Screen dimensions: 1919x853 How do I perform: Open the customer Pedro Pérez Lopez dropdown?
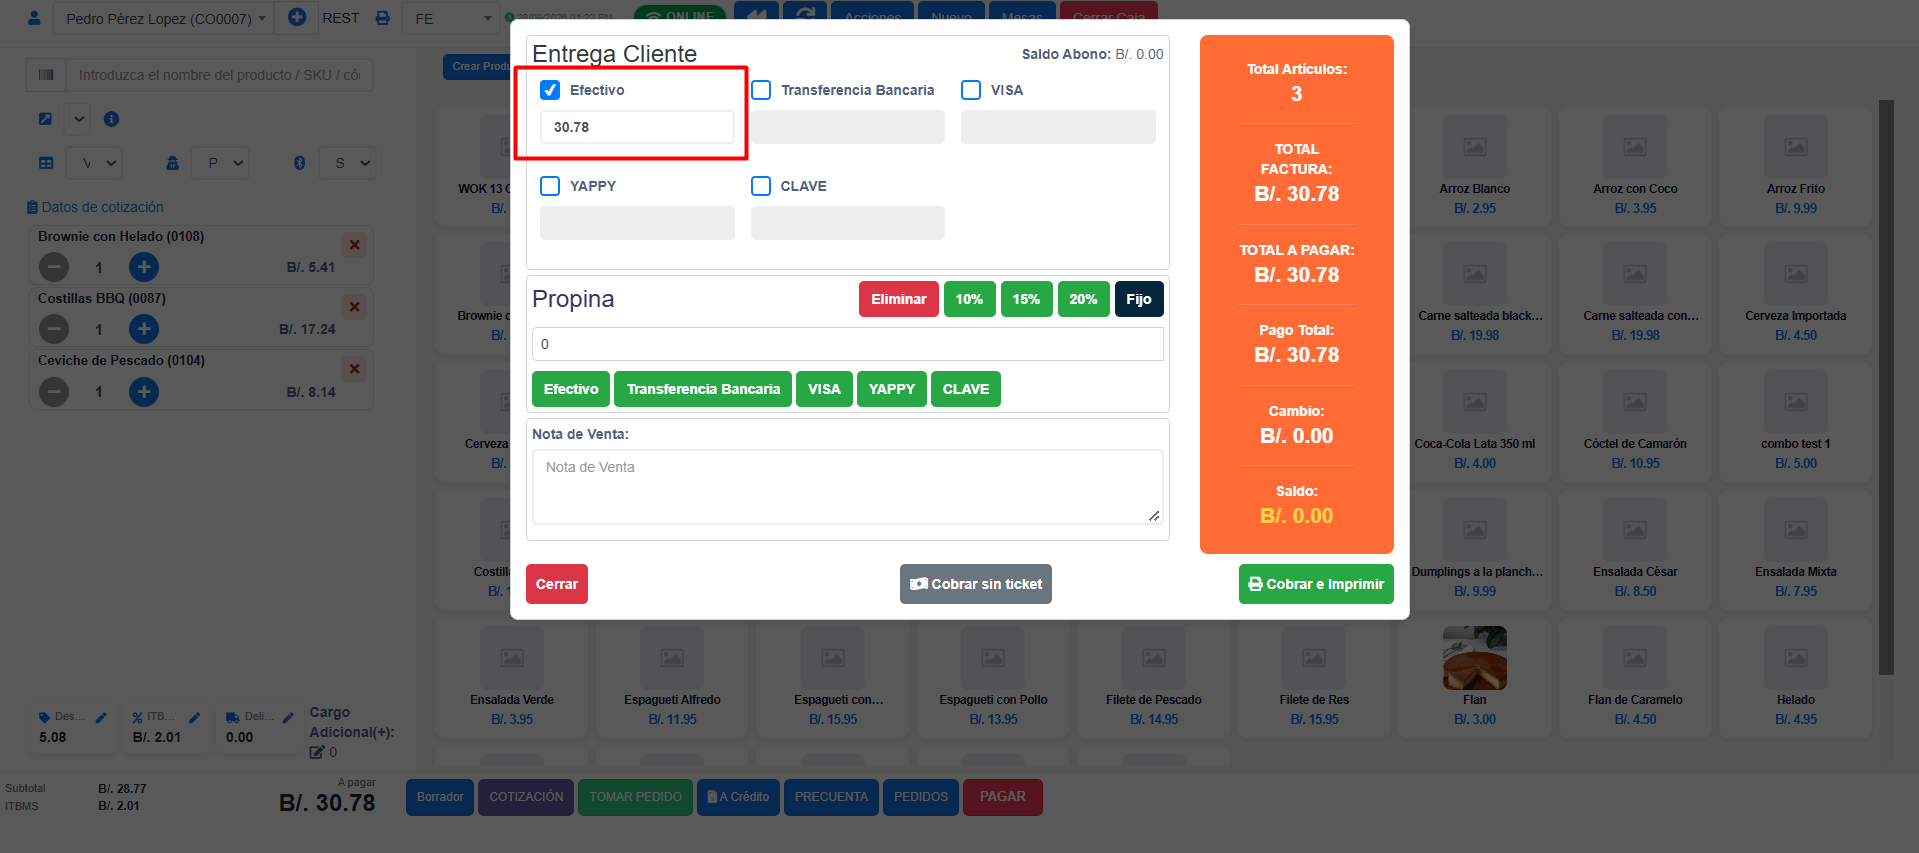pos(164,18)
